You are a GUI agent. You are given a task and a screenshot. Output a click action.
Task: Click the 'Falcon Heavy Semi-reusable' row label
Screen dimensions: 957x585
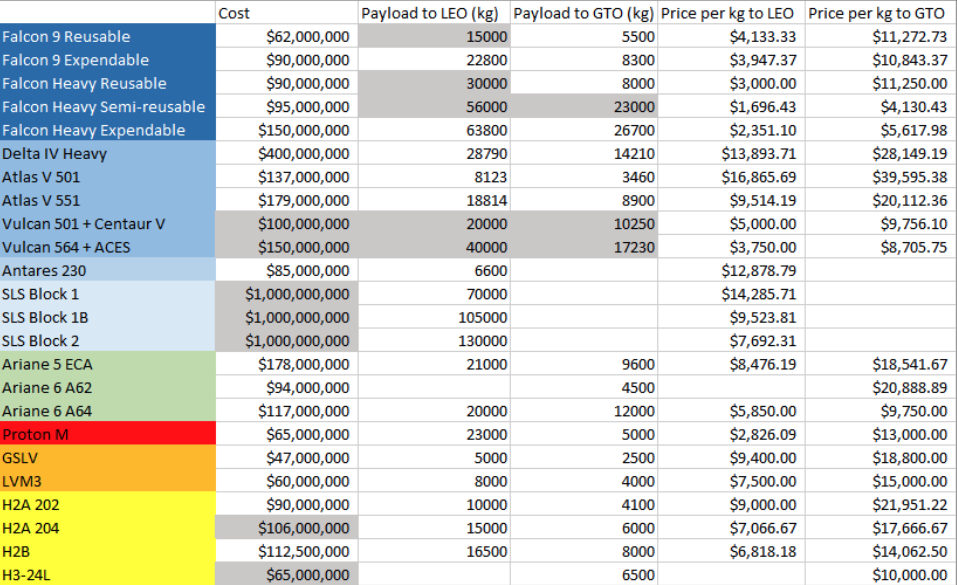pyautogui.click(x=108, y=107)
